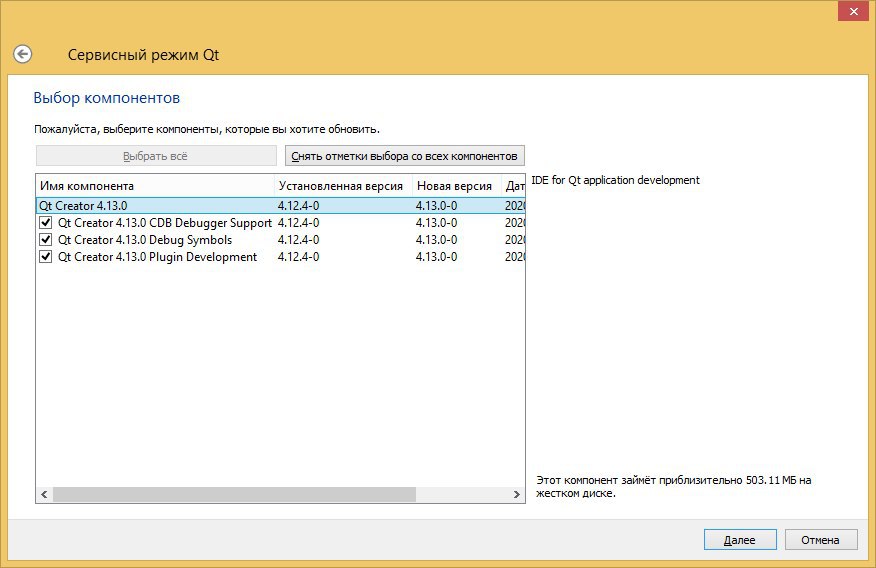Select 'Qt Creator 4.13.0 CDB Debugger Support' label
The width and height of the screenshot is (876, 568).
pyautogui.click(x=165, y=223)
